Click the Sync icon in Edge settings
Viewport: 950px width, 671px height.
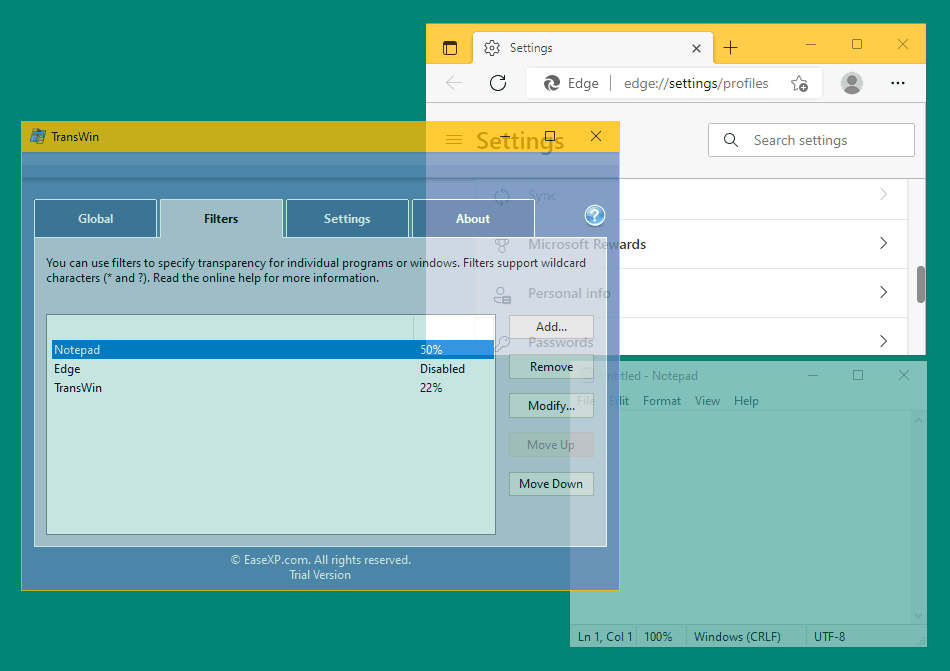tap(502, 196)
